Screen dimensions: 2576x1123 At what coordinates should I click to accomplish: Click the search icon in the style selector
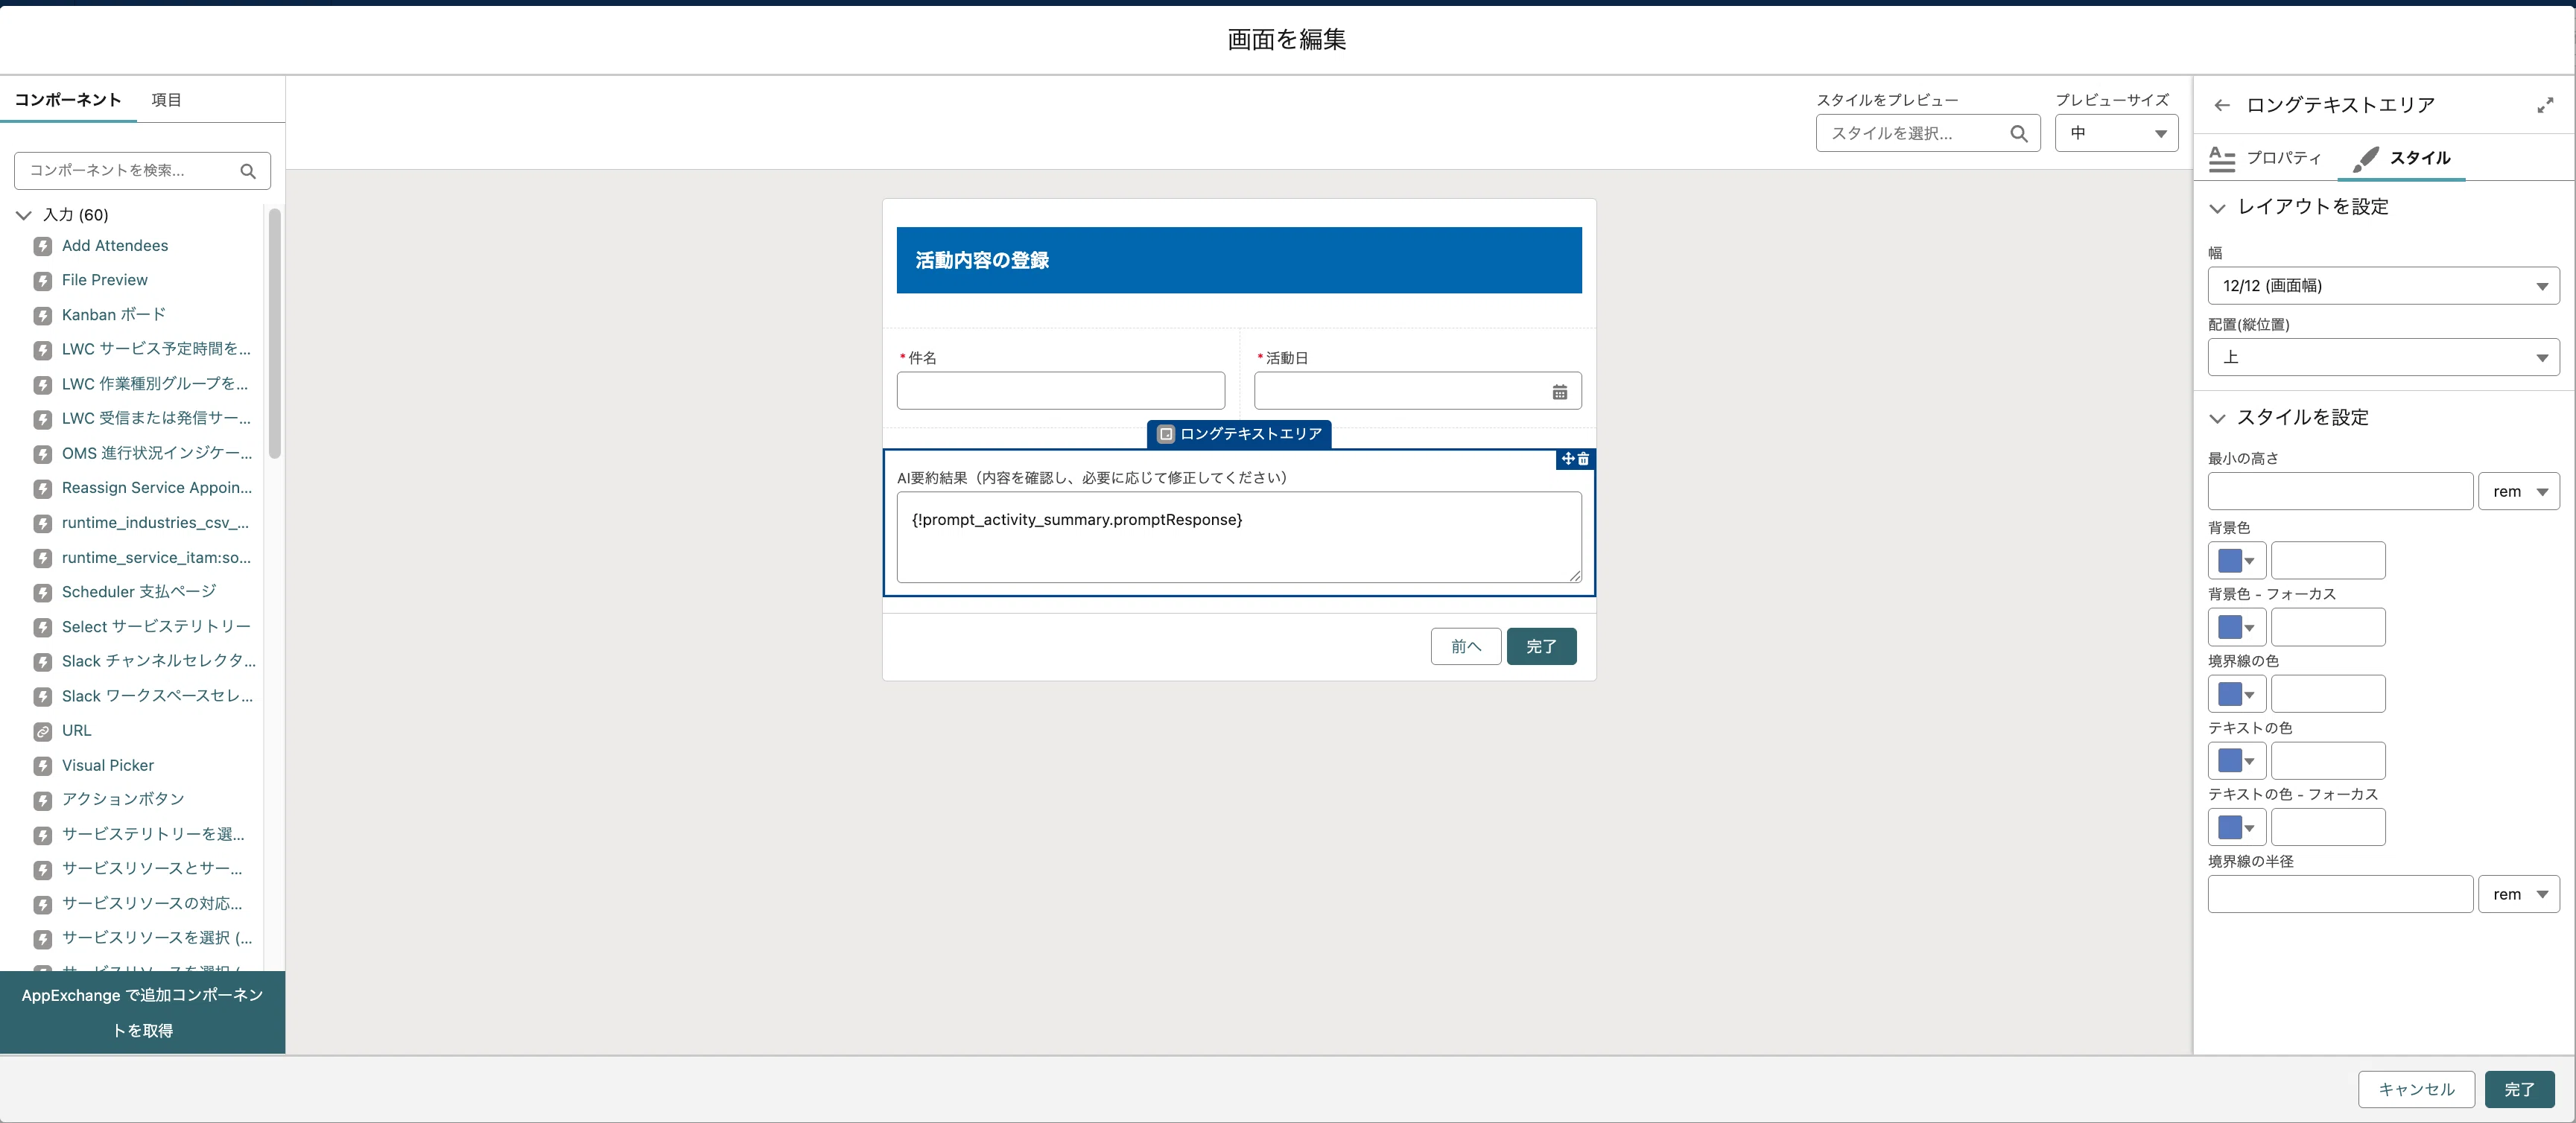(2018, 134)
